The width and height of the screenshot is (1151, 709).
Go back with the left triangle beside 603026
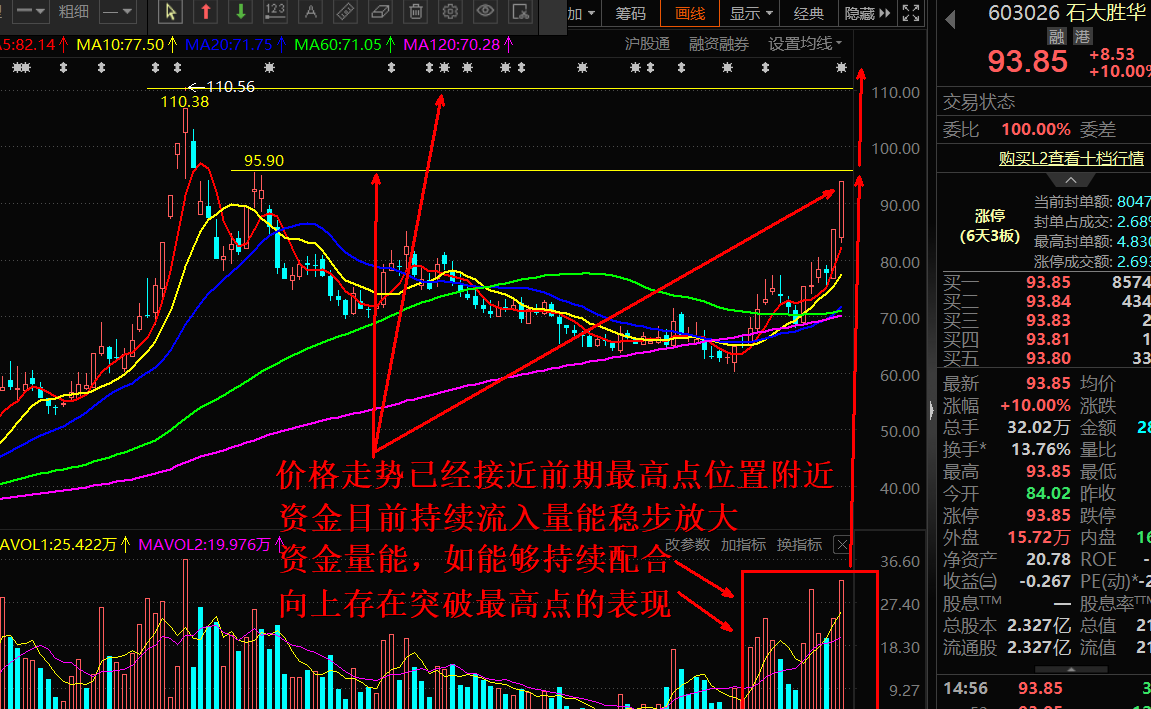point(951,20)
